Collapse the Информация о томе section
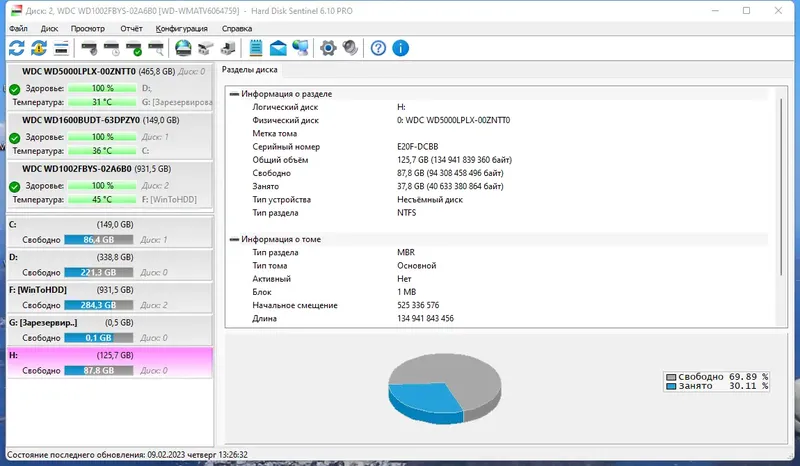 pos(234,239)
